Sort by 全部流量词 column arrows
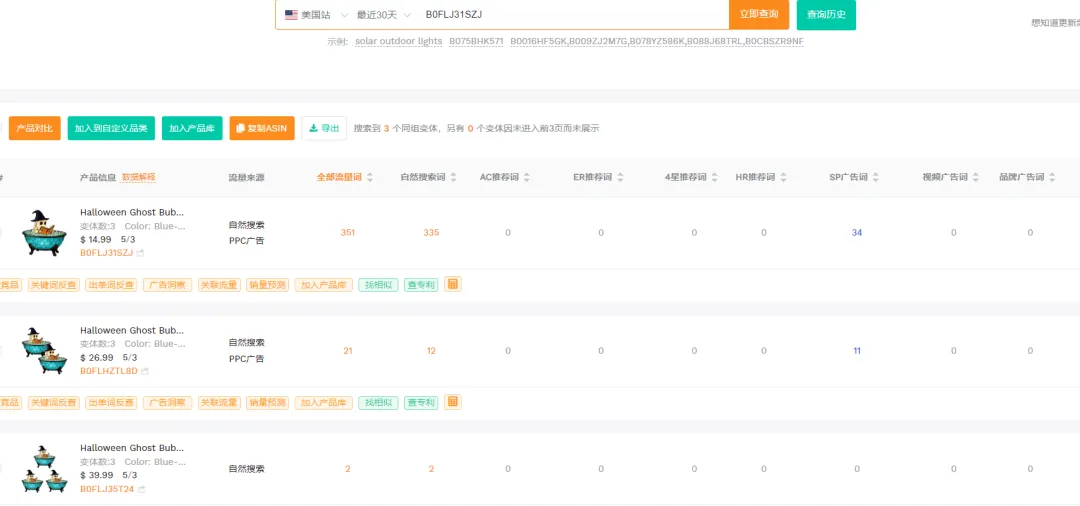1080x506 pixels. pyautogui.click(x=369, y=178)
